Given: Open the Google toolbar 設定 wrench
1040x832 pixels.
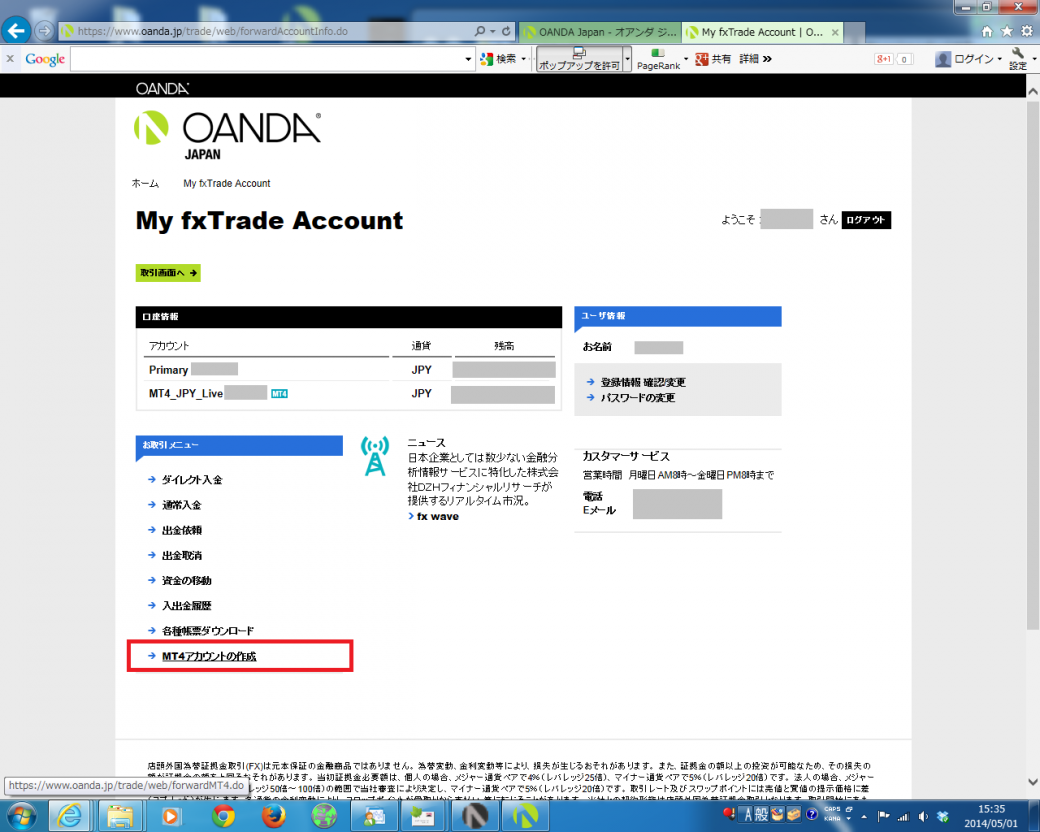Looking at the screenshot, I should tap(1018, 59).
